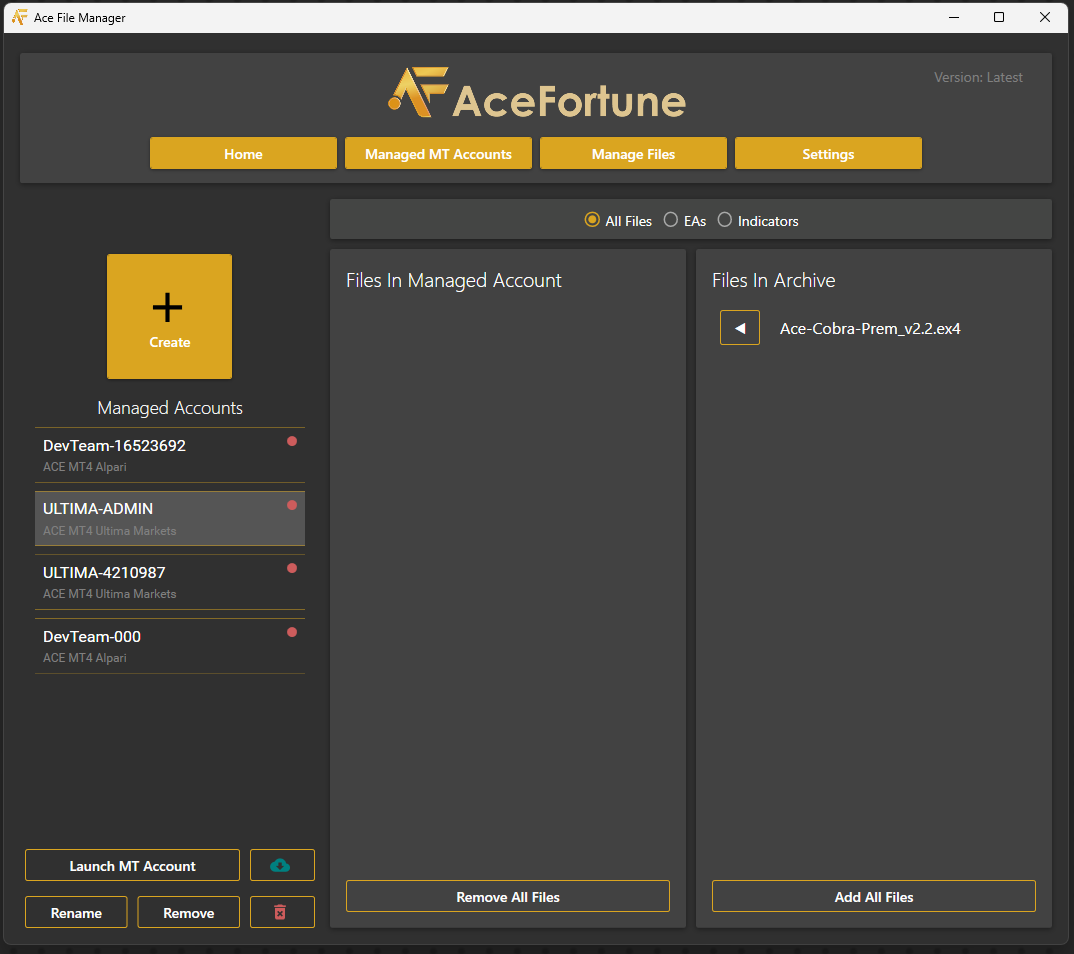Click the Ace-Cobra-Prem_v2.2.ex4 file name
This screenshot has width=1074, height=954.
pos(870,329)
